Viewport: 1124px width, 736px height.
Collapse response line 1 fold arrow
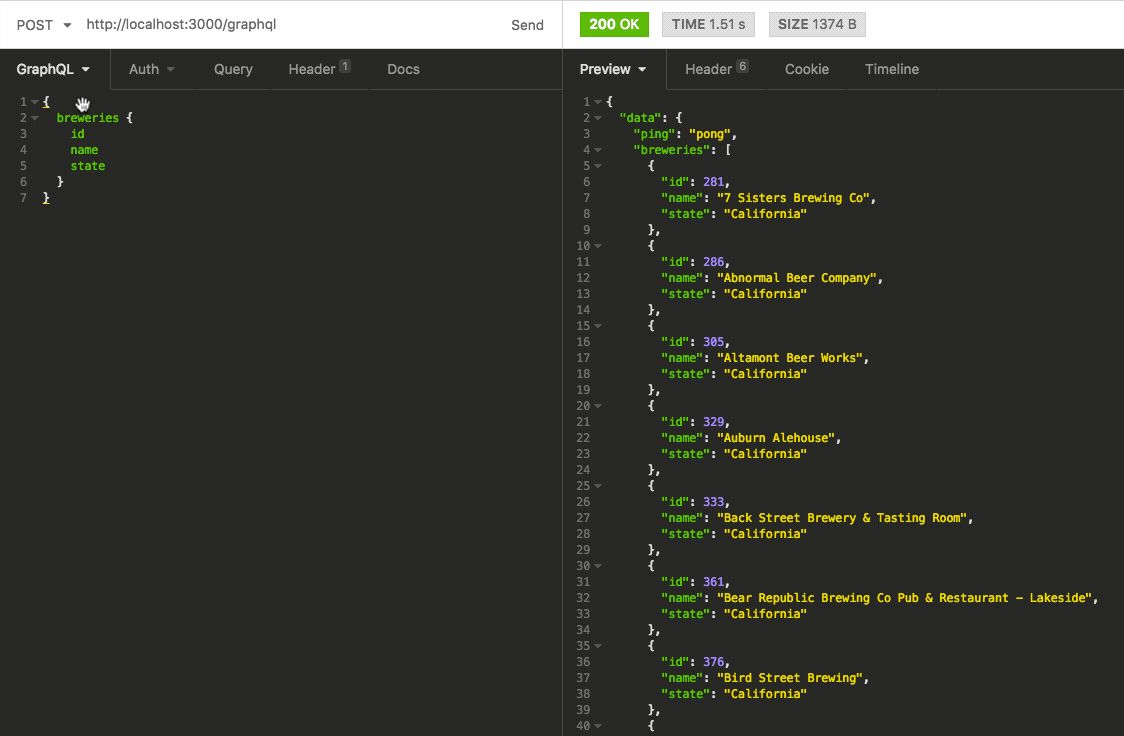(x=598, y=102)
